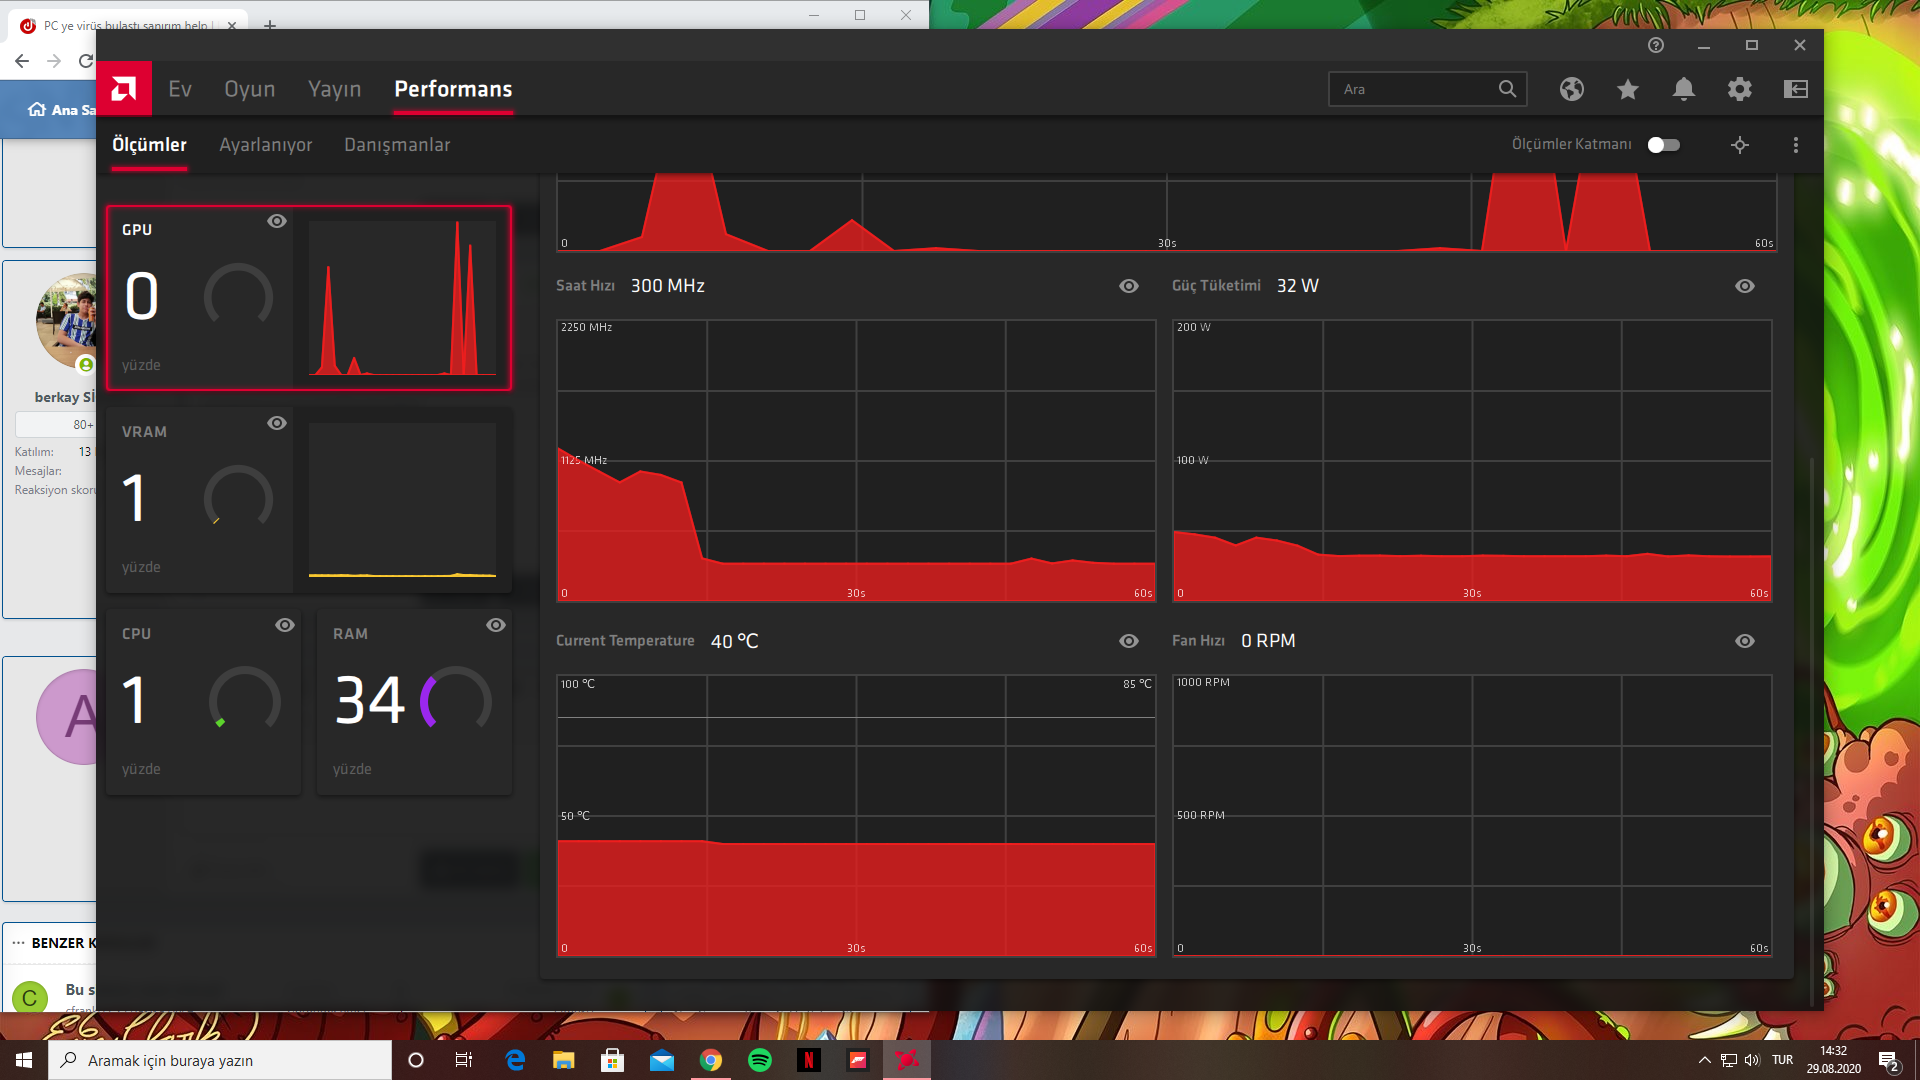
Task: Open Spotify from the taskbar
Action: point(759,1060)
